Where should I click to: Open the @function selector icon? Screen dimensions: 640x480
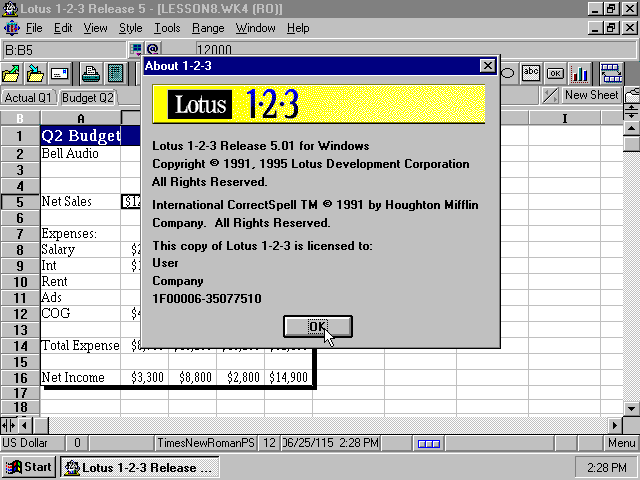pyautogui.click(x=153, y=50)
